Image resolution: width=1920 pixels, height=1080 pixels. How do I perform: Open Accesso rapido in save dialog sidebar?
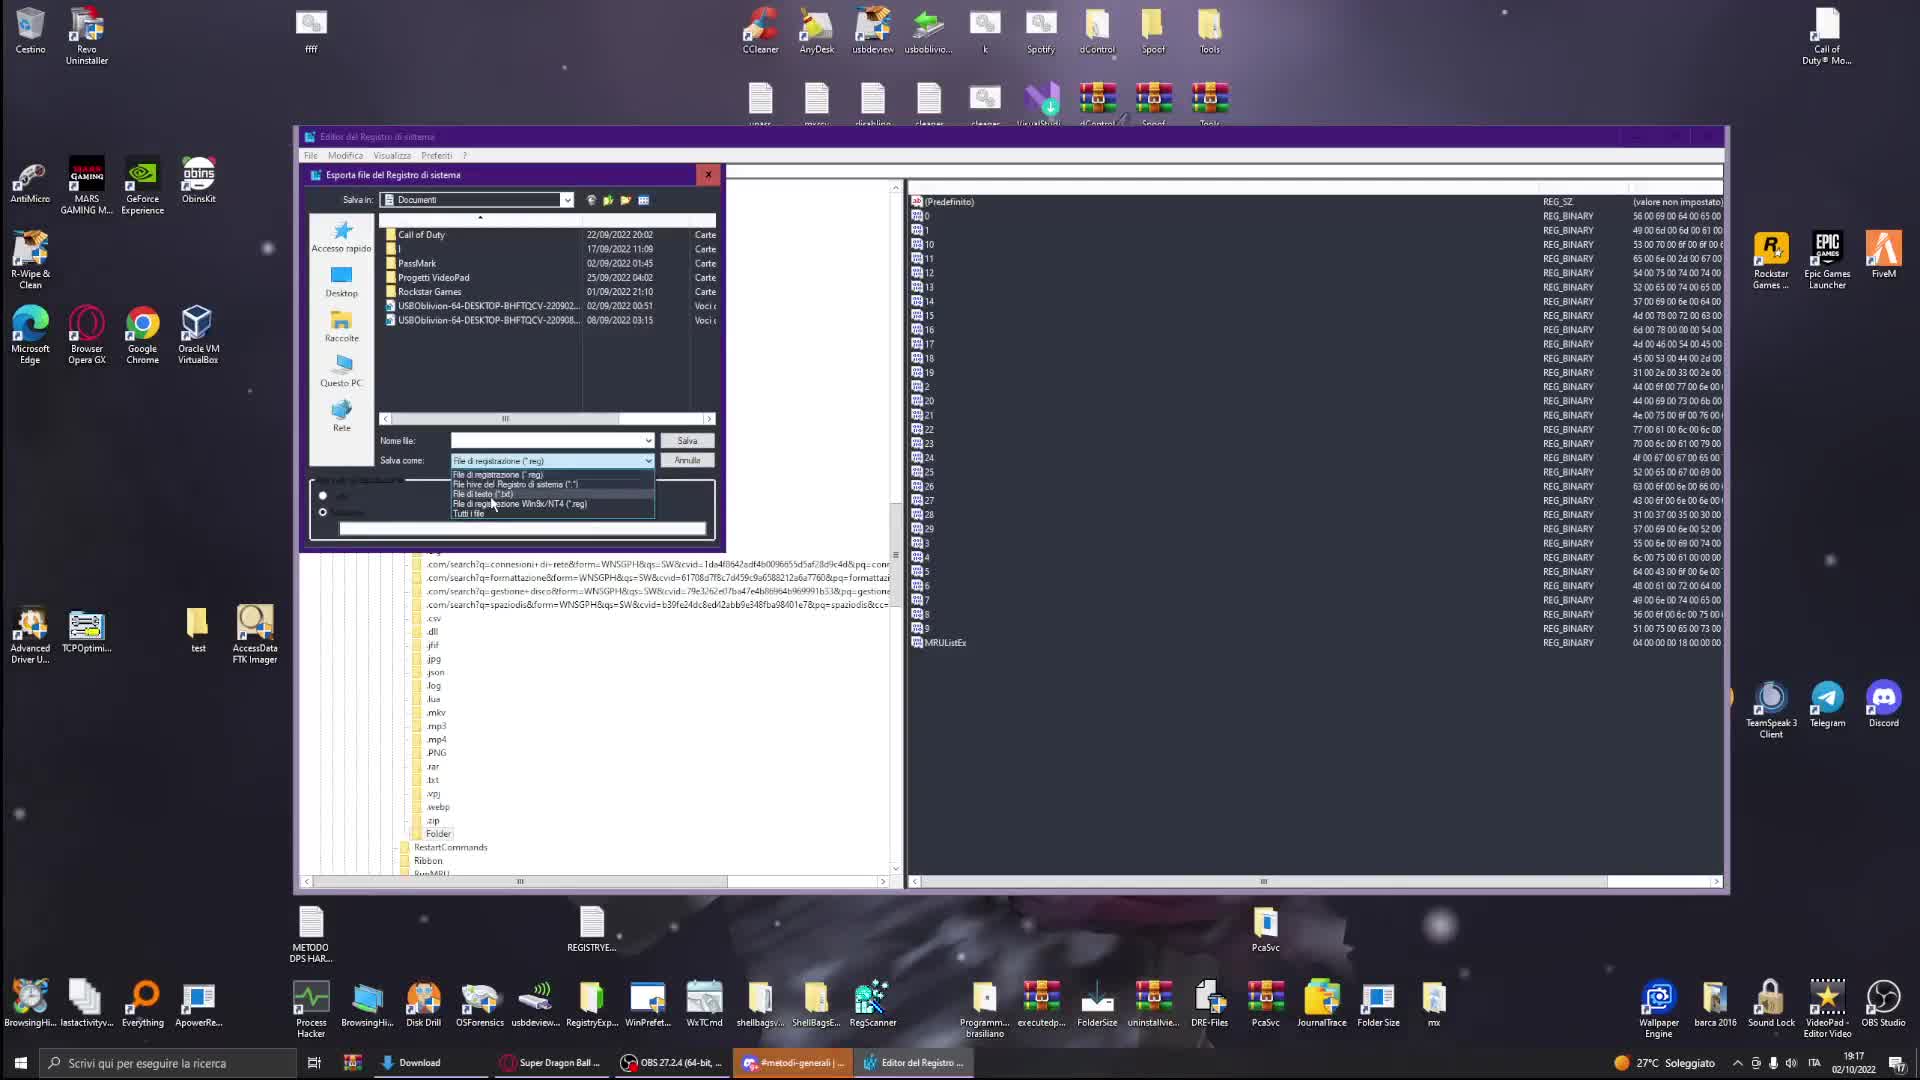click(x=341, y=236)
